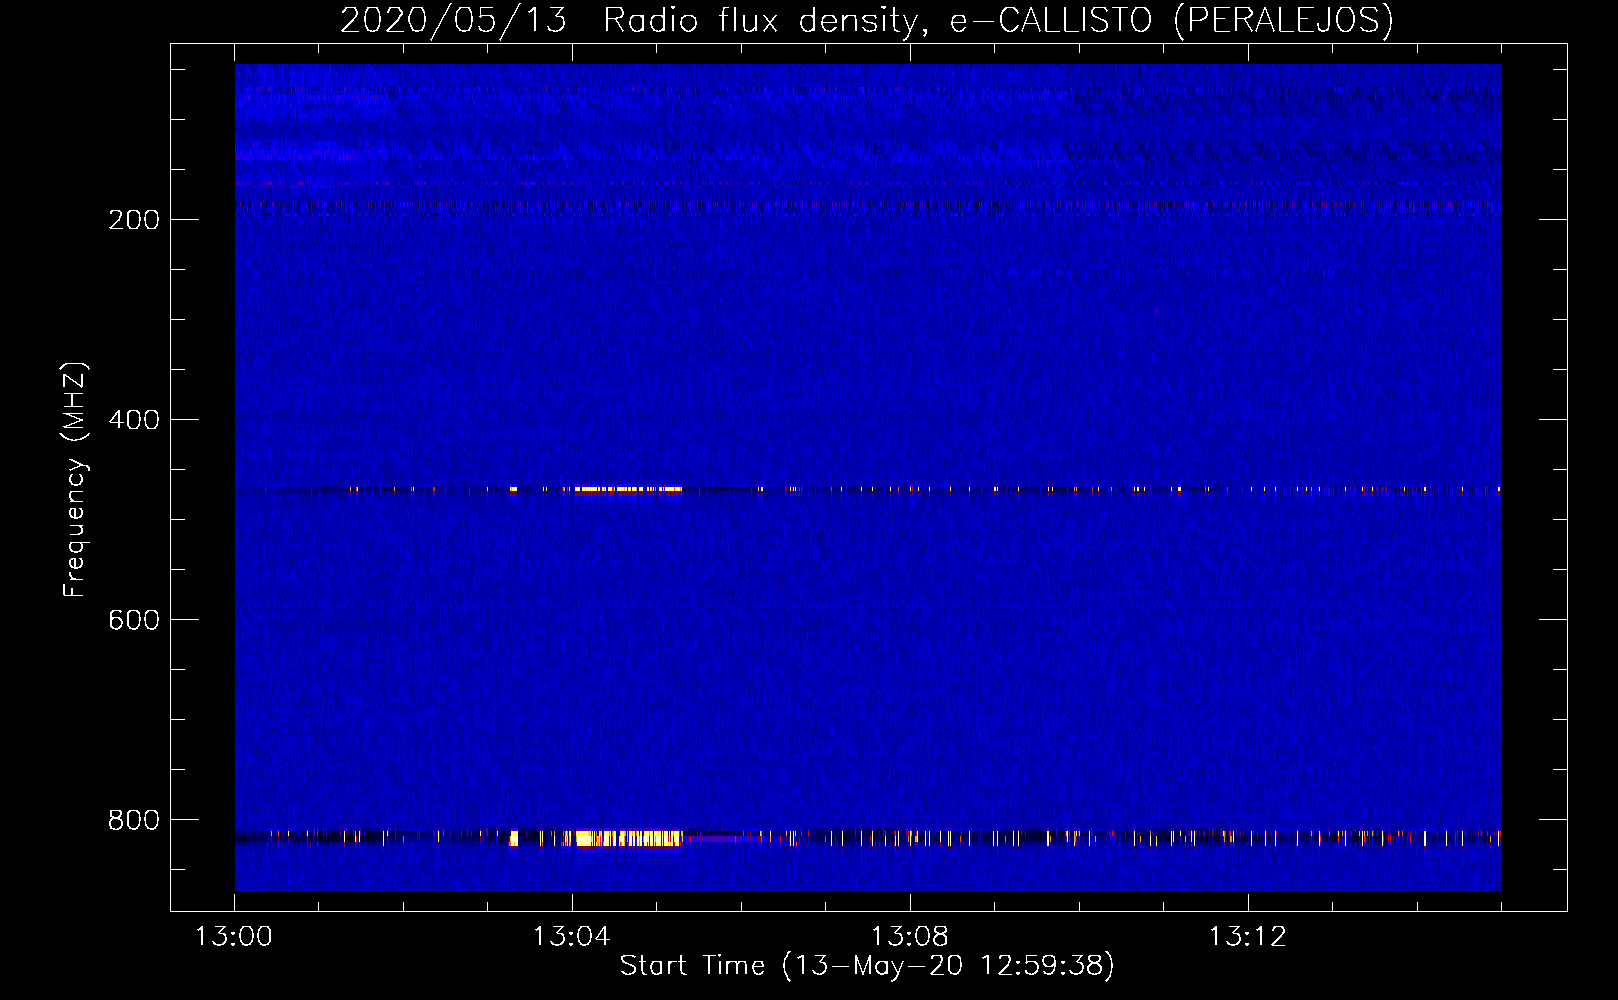The height and width of the screenshot is (1000, 1618).
Task: Click the bright burst near 820 MHz around 13:04
Action: pos(628,838)
